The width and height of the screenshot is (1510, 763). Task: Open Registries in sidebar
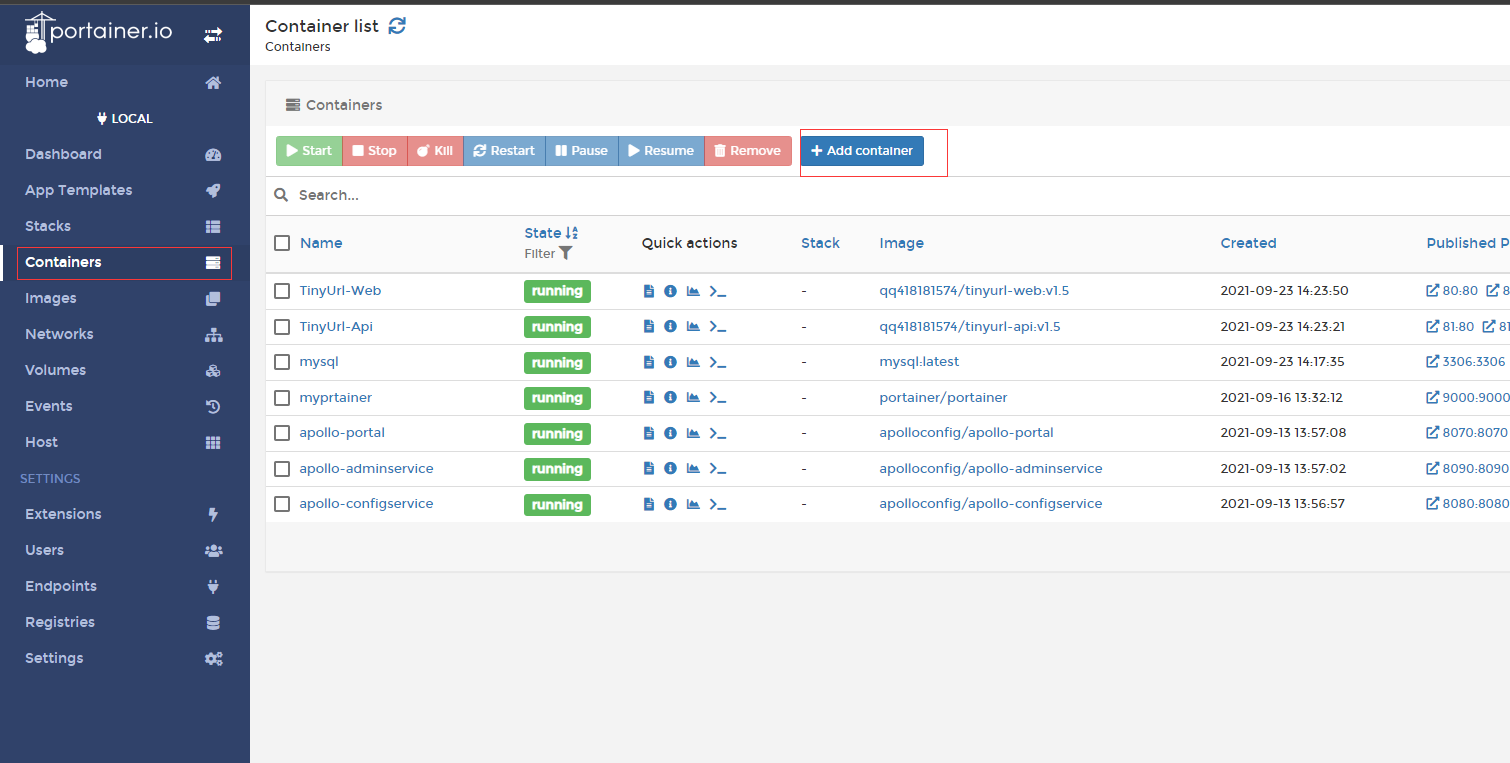124,622
